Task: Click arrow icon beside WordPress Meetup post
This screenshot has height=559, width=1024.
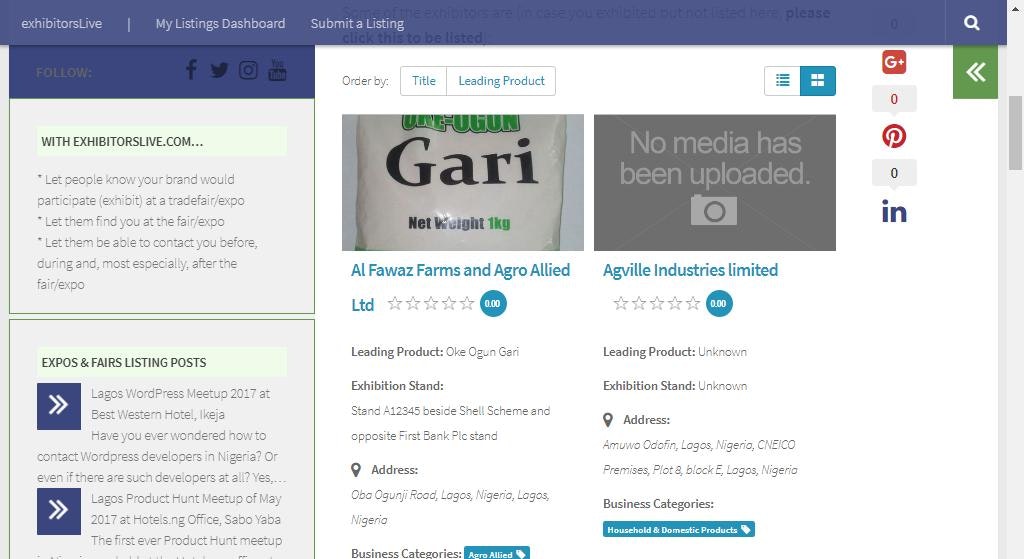Action: click(59, 406)
